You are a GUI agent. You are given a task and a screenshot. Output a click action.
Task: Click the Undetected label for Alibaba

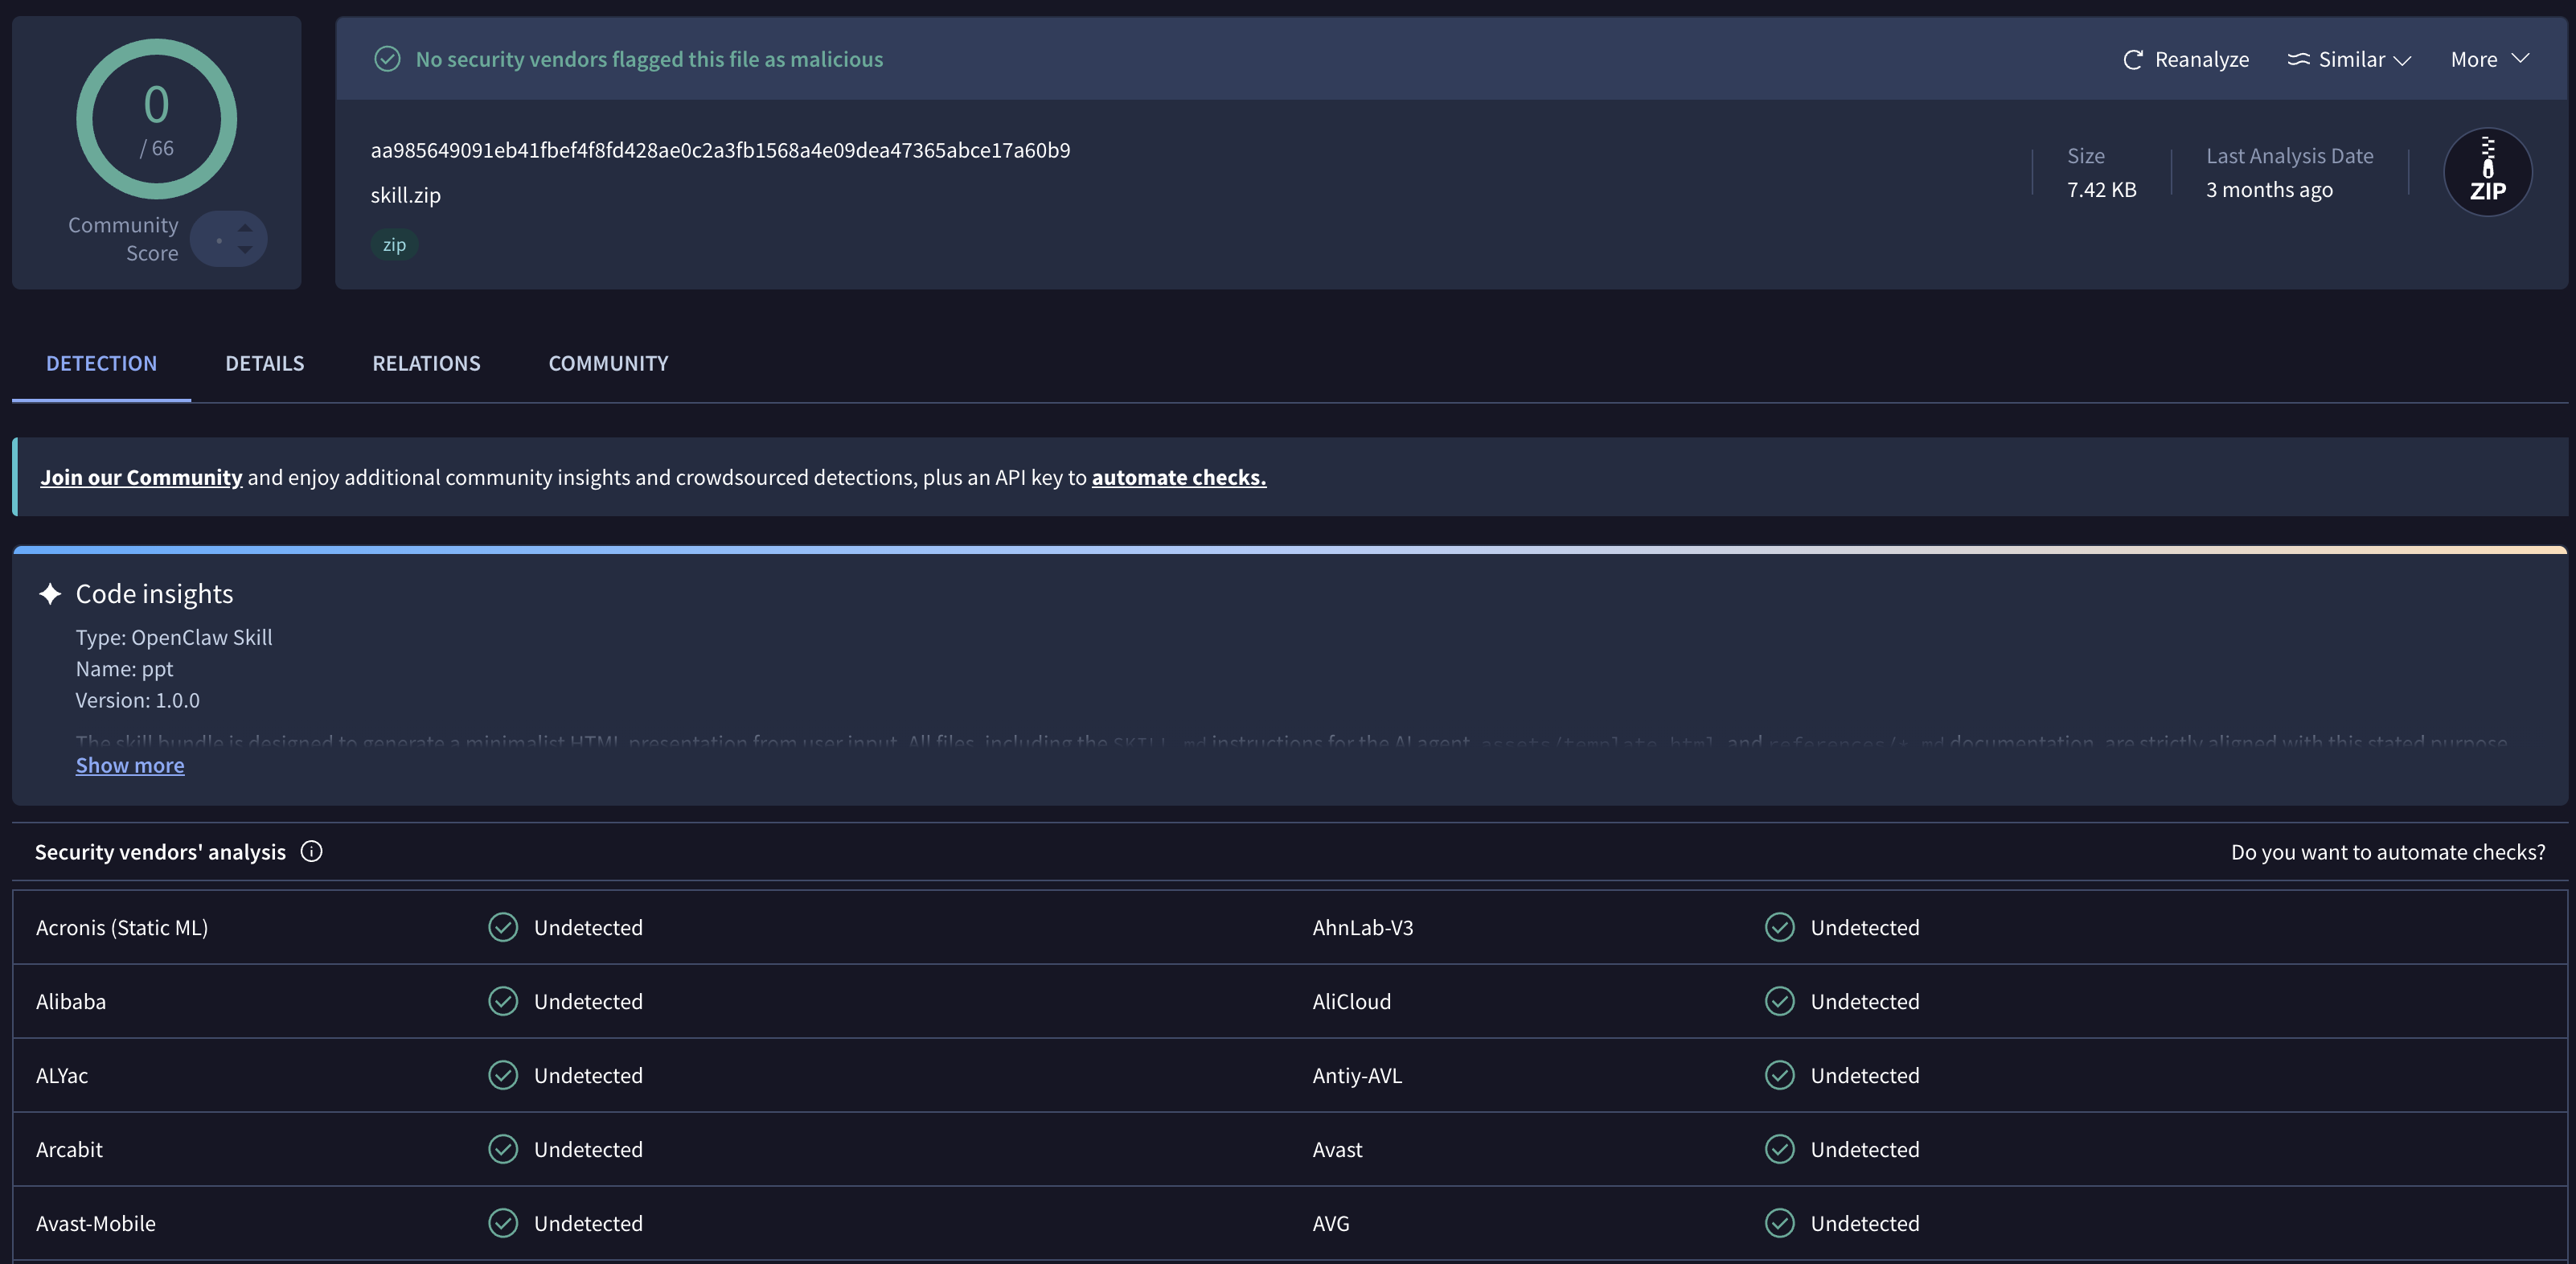coord(588,1001)
